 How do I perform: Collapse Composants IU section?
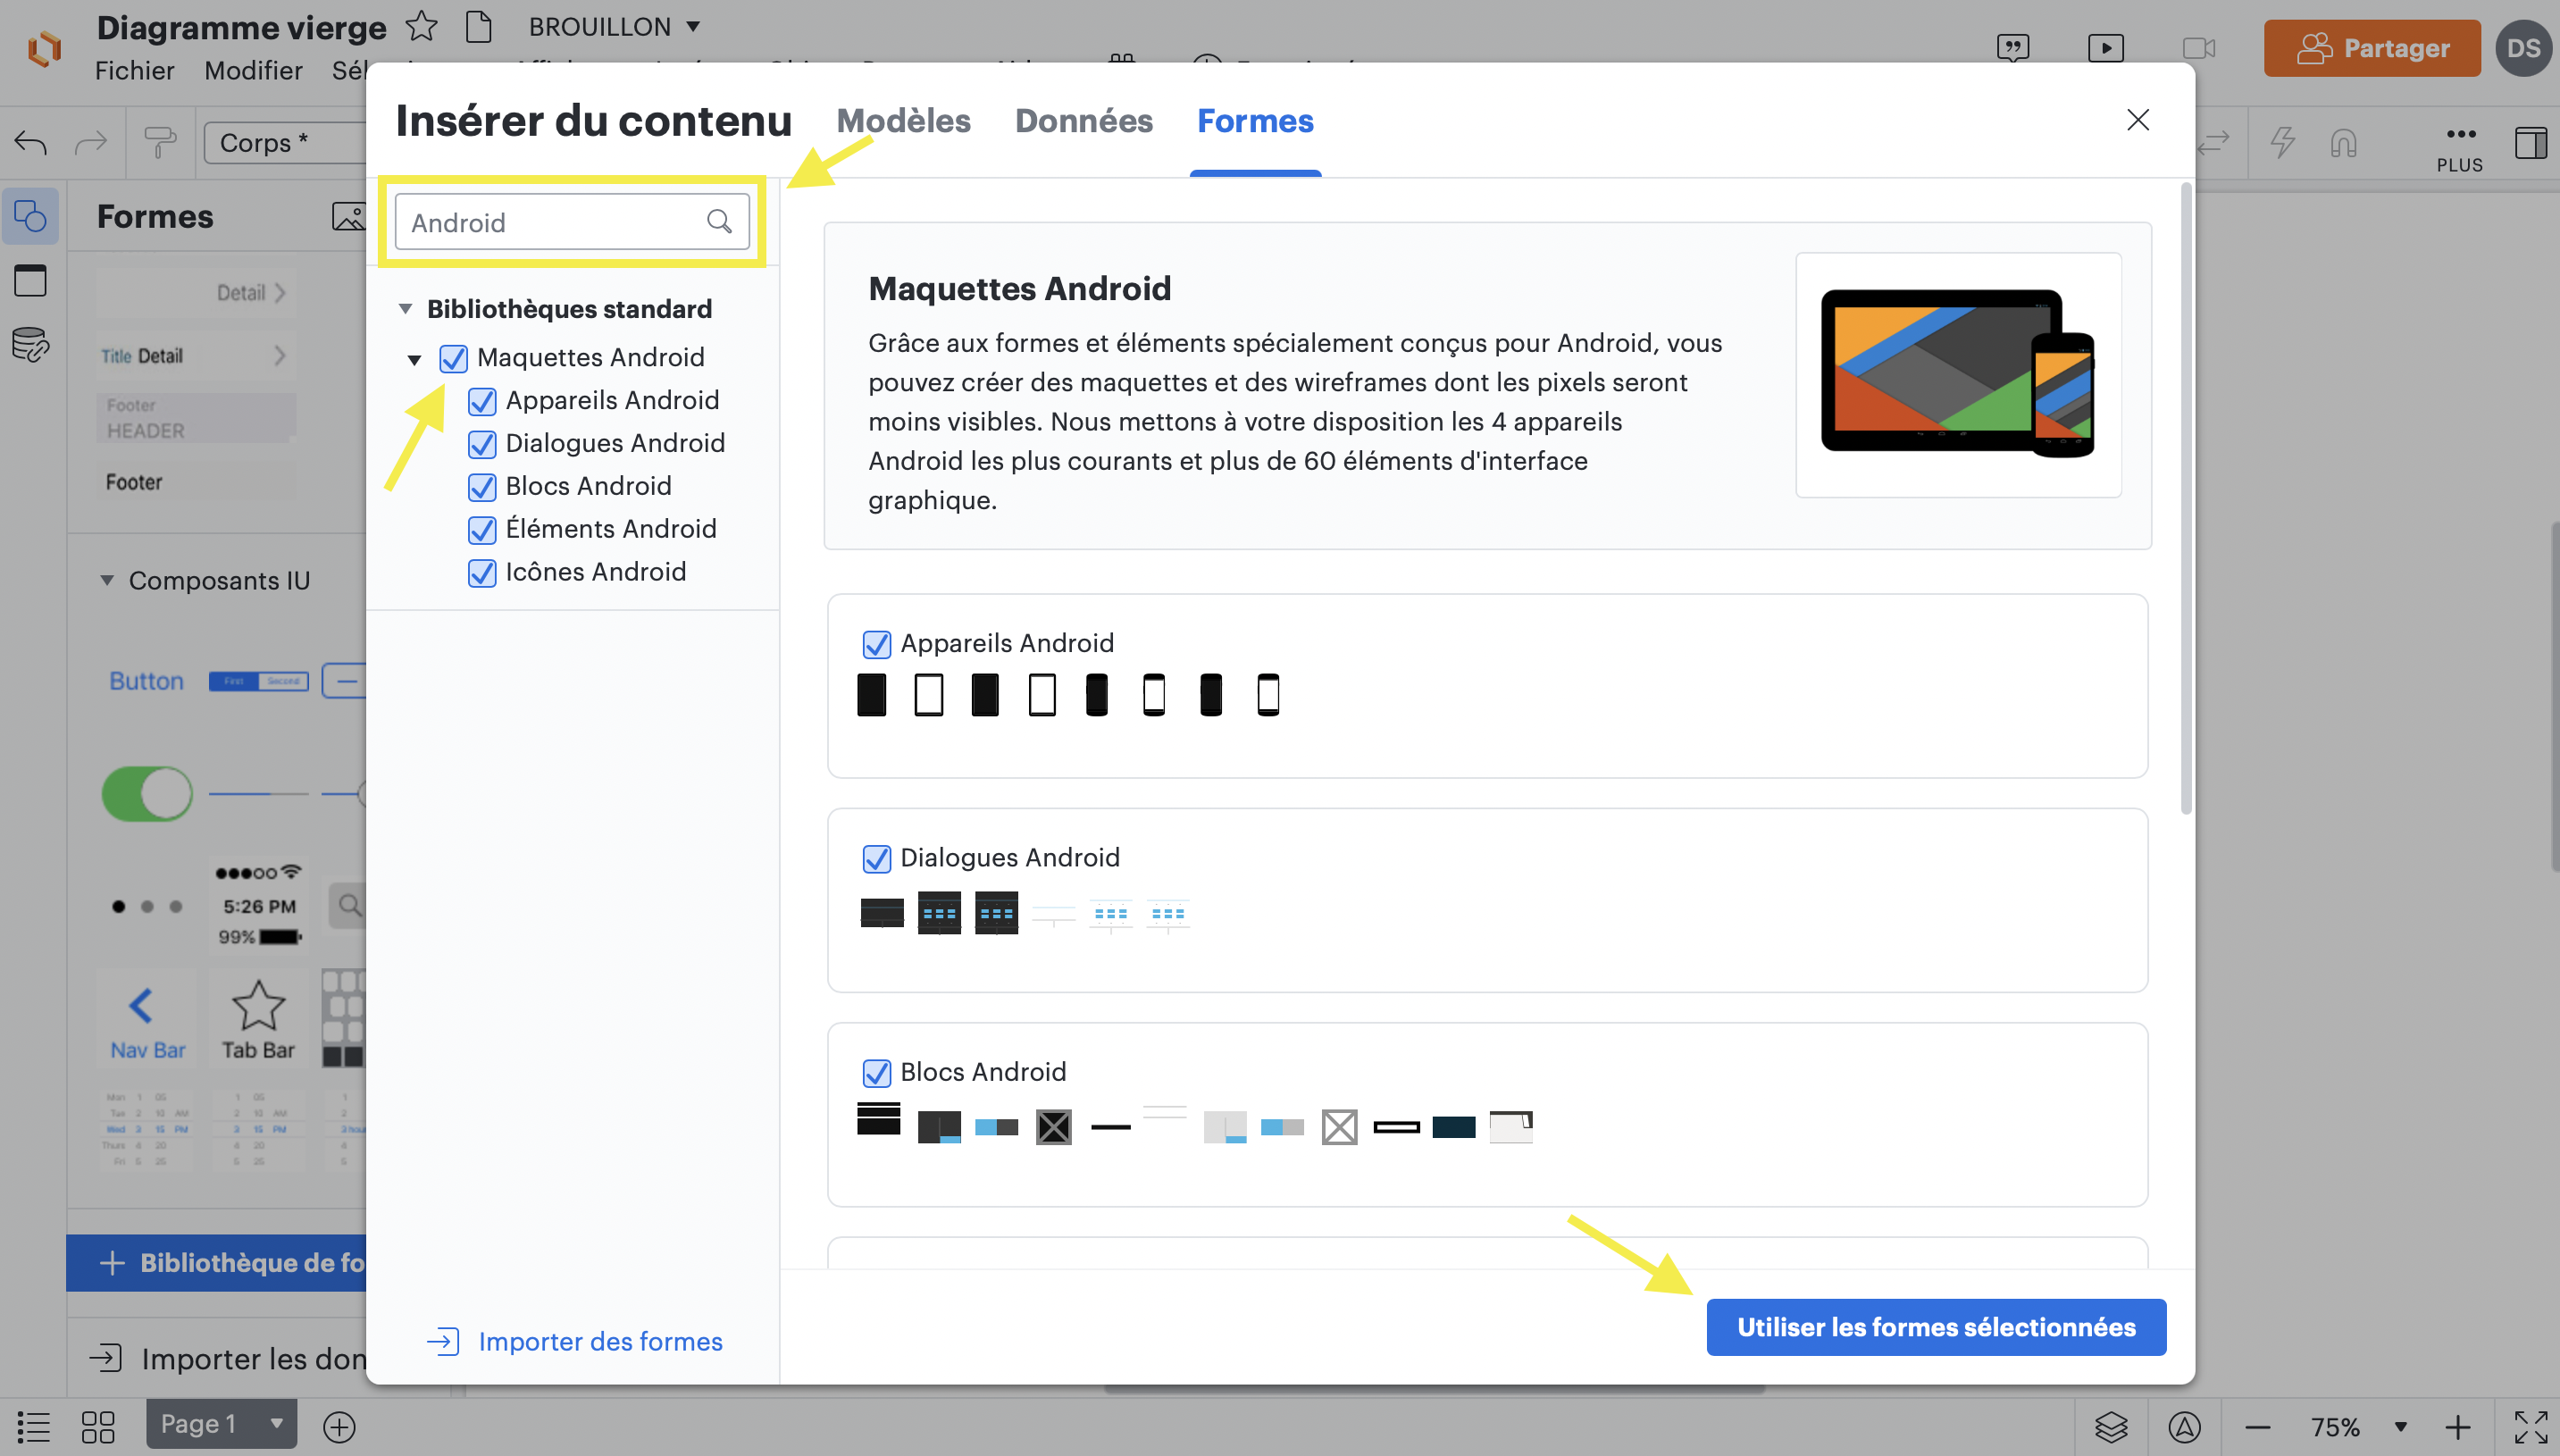point(107,580)
